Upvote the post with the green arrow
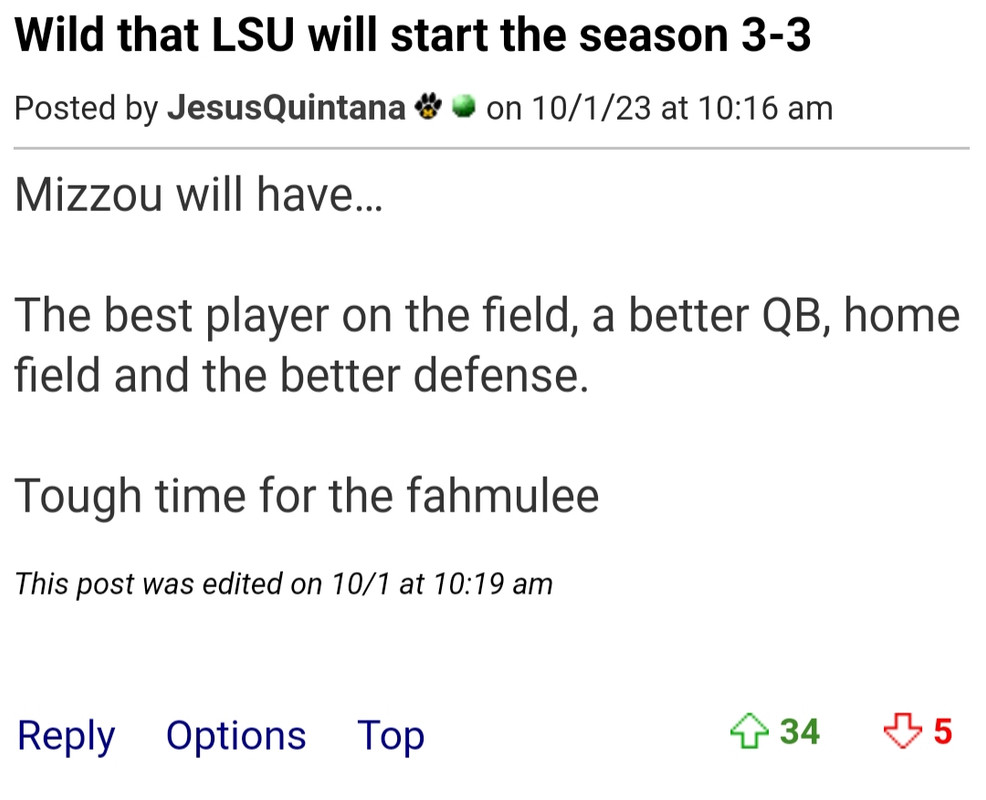 click(x=749, y=731)
